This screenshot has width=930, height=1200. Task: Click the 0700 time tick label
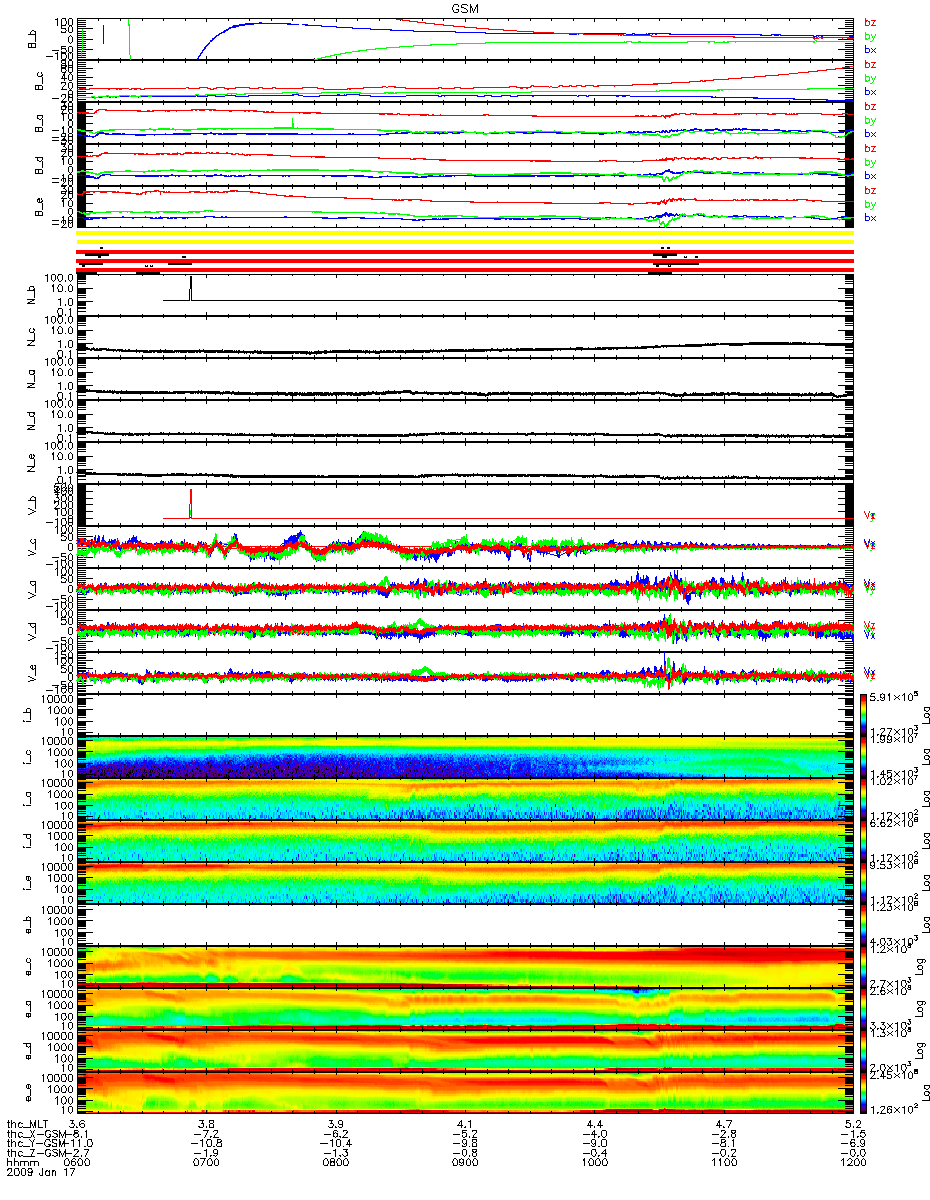(x=207, y=1162)
